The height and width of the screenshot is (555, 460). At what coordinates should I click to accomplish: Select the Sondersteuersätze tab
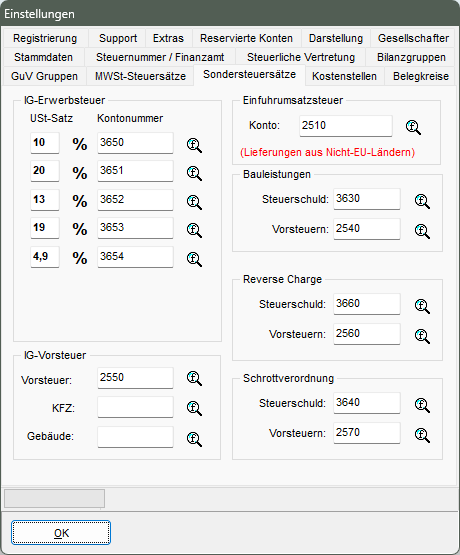249,75
